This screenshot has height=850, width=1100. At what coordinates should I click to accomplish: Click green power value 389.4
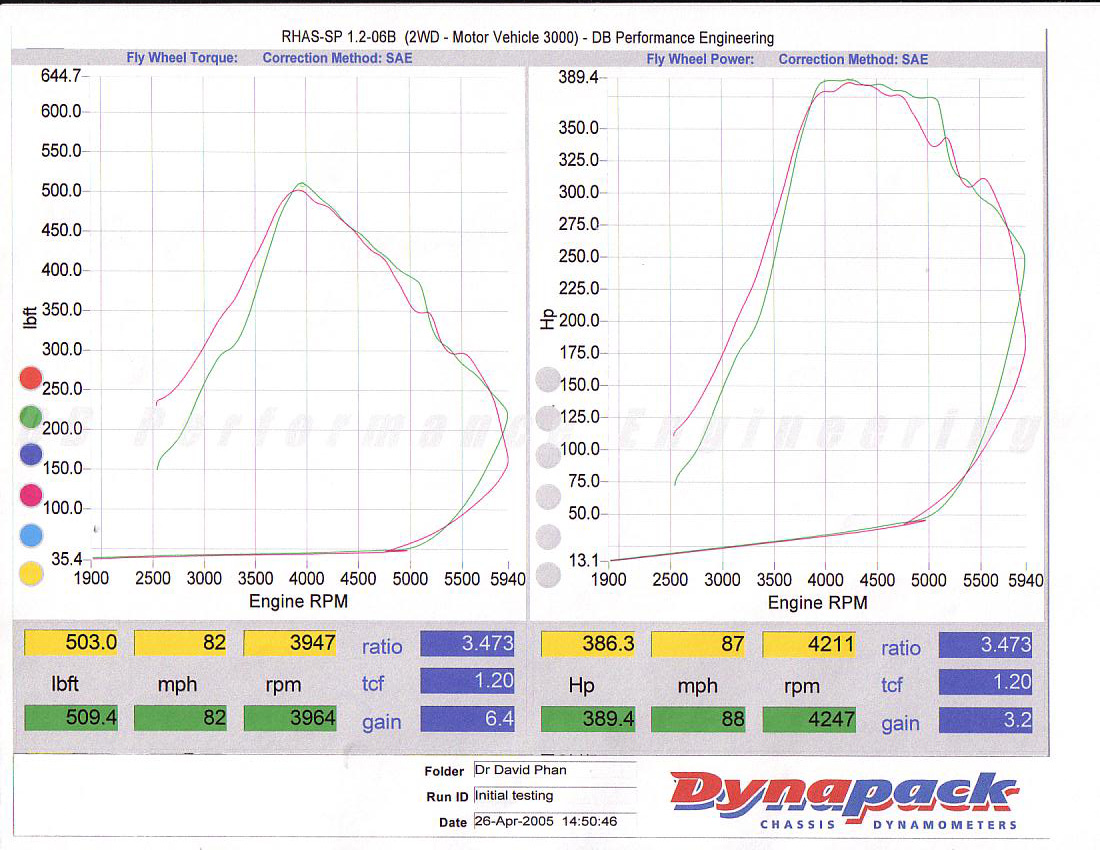pos(588,719)
